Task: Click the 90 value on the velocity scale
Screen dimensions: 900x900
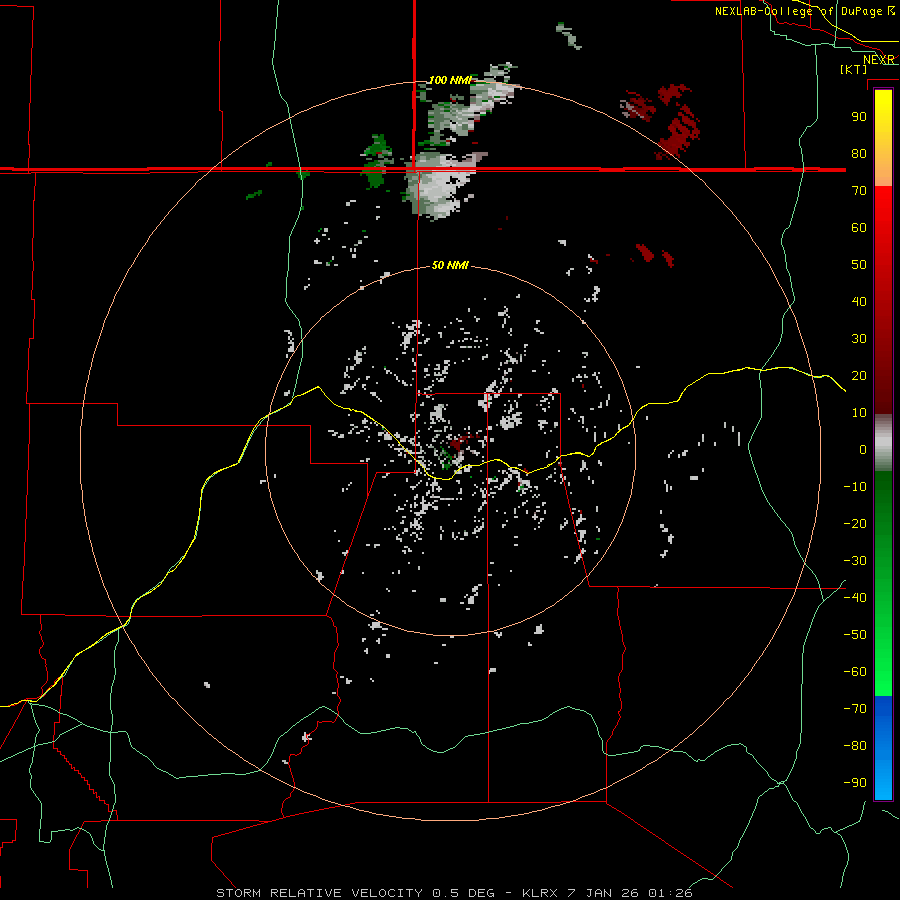Action: [x=859, y=117]
